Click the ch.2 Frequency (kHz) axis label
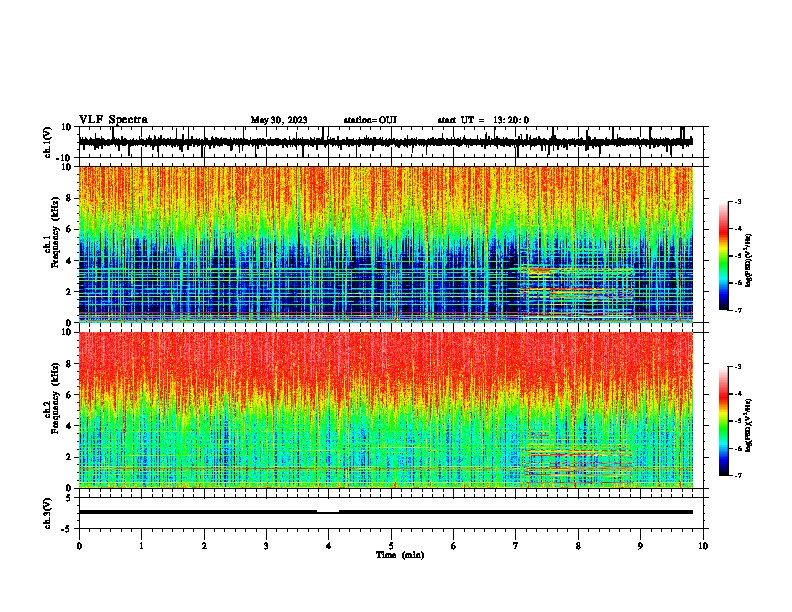This screenshot has height=612, width=792. [56, 398]
